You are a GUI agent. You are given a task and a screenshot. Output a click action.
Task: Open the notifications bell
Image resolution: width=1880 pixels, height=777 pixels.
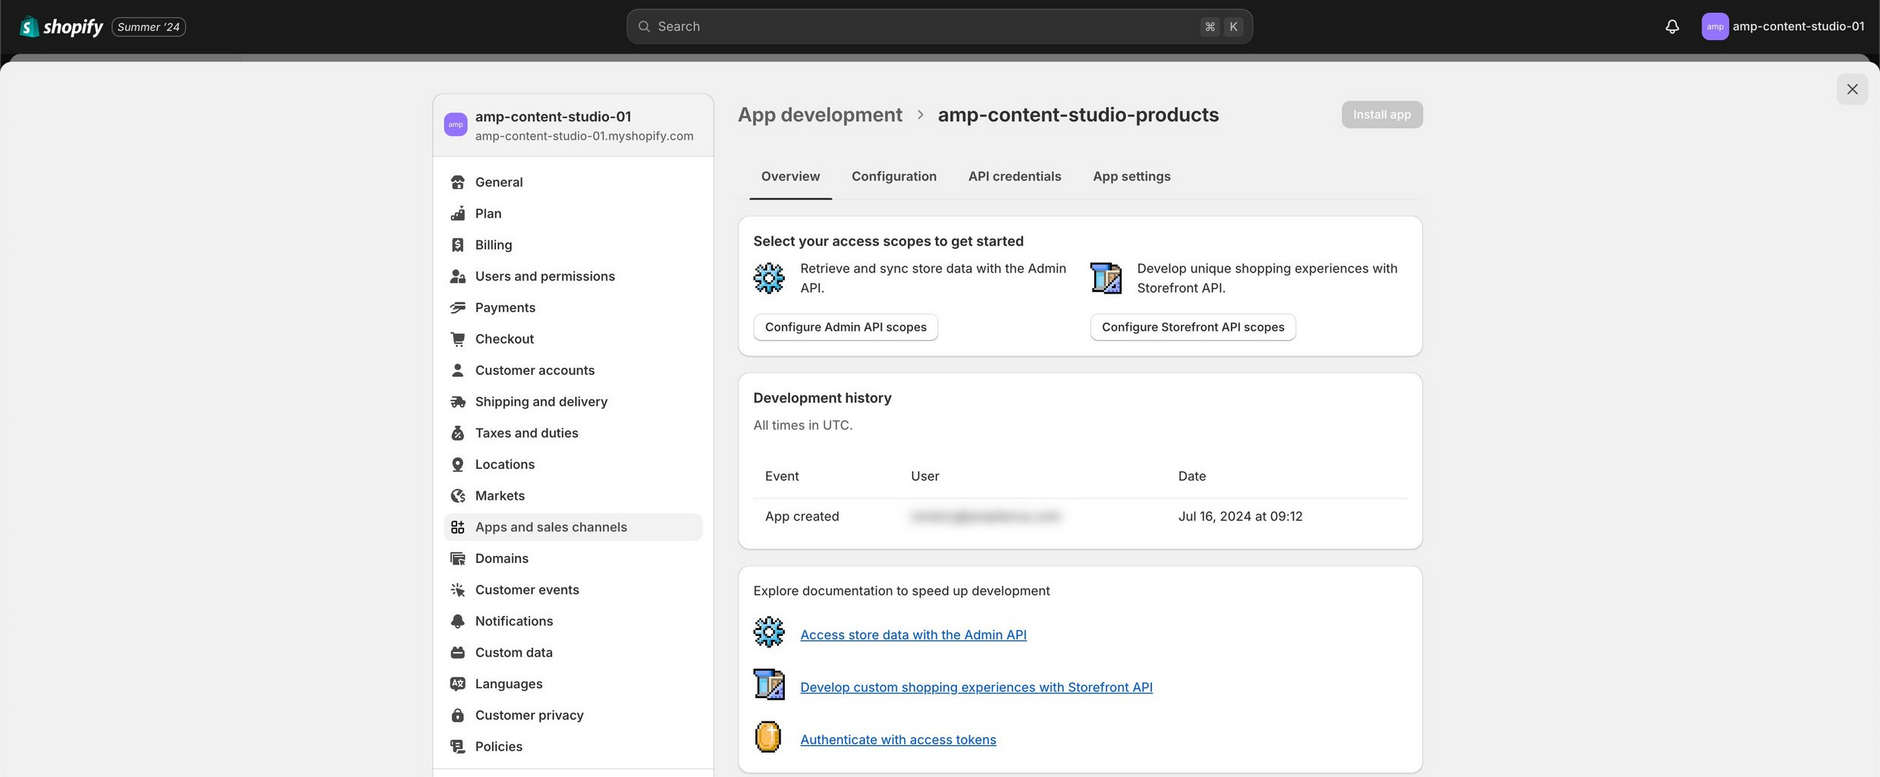(1672, 27)
